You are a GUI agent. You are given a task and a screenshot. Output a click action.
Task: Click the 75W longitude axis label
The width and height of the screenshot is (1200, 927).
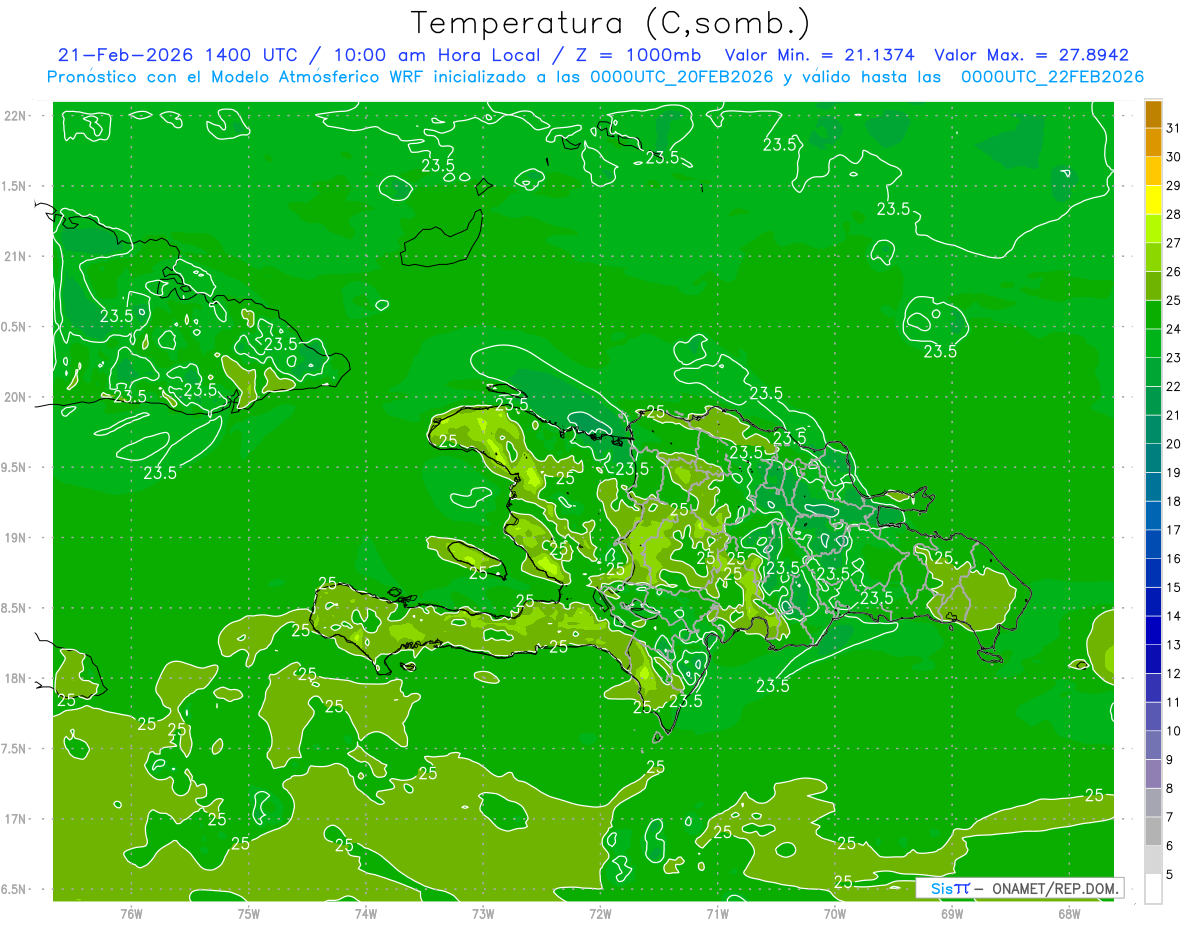coord(249,913)
